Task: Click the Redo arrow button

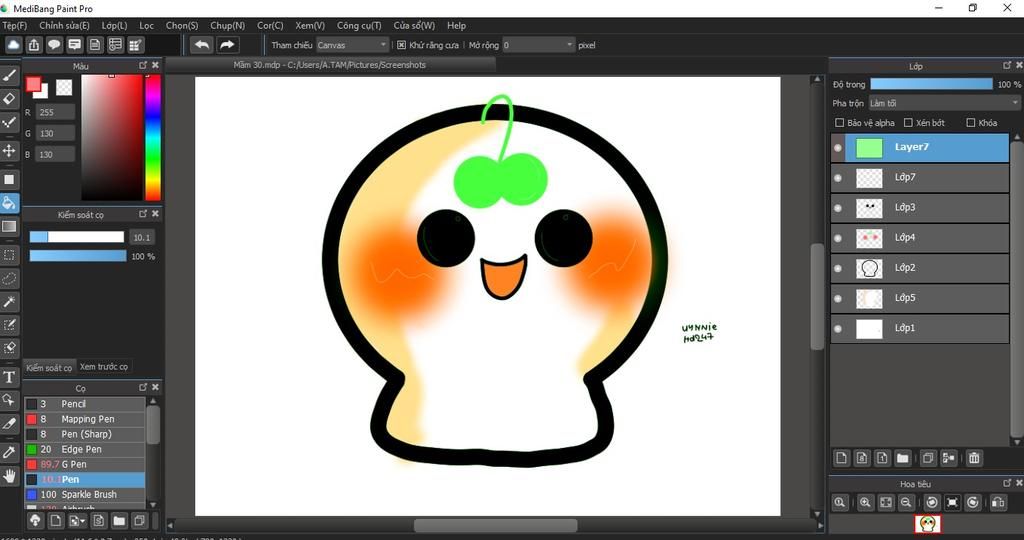Action: pos(227,45)
